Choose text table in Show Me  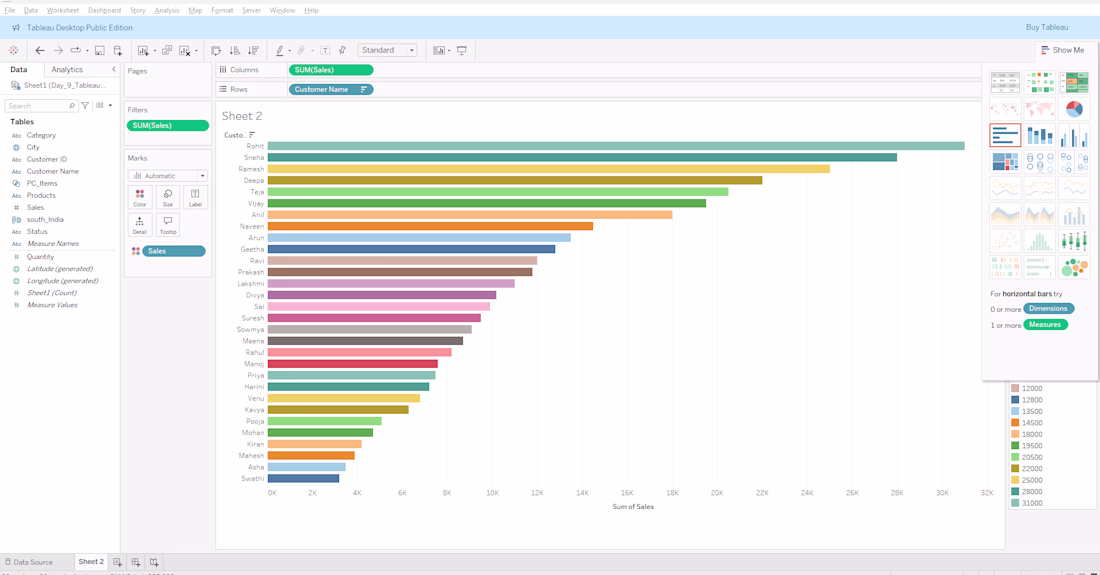point(1005,82)
